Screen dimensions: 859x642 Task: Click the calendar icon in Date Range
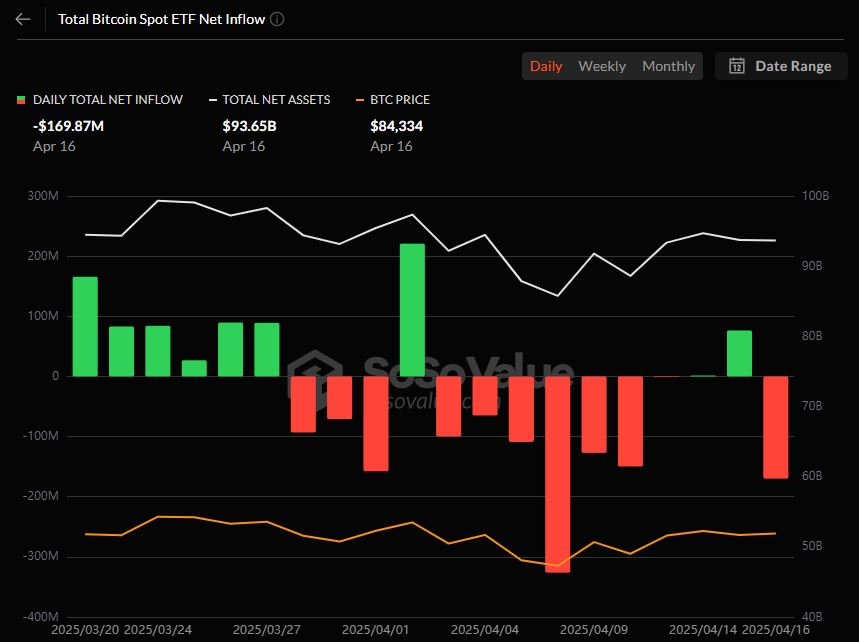pyautogui.click(x=736, y=66)
